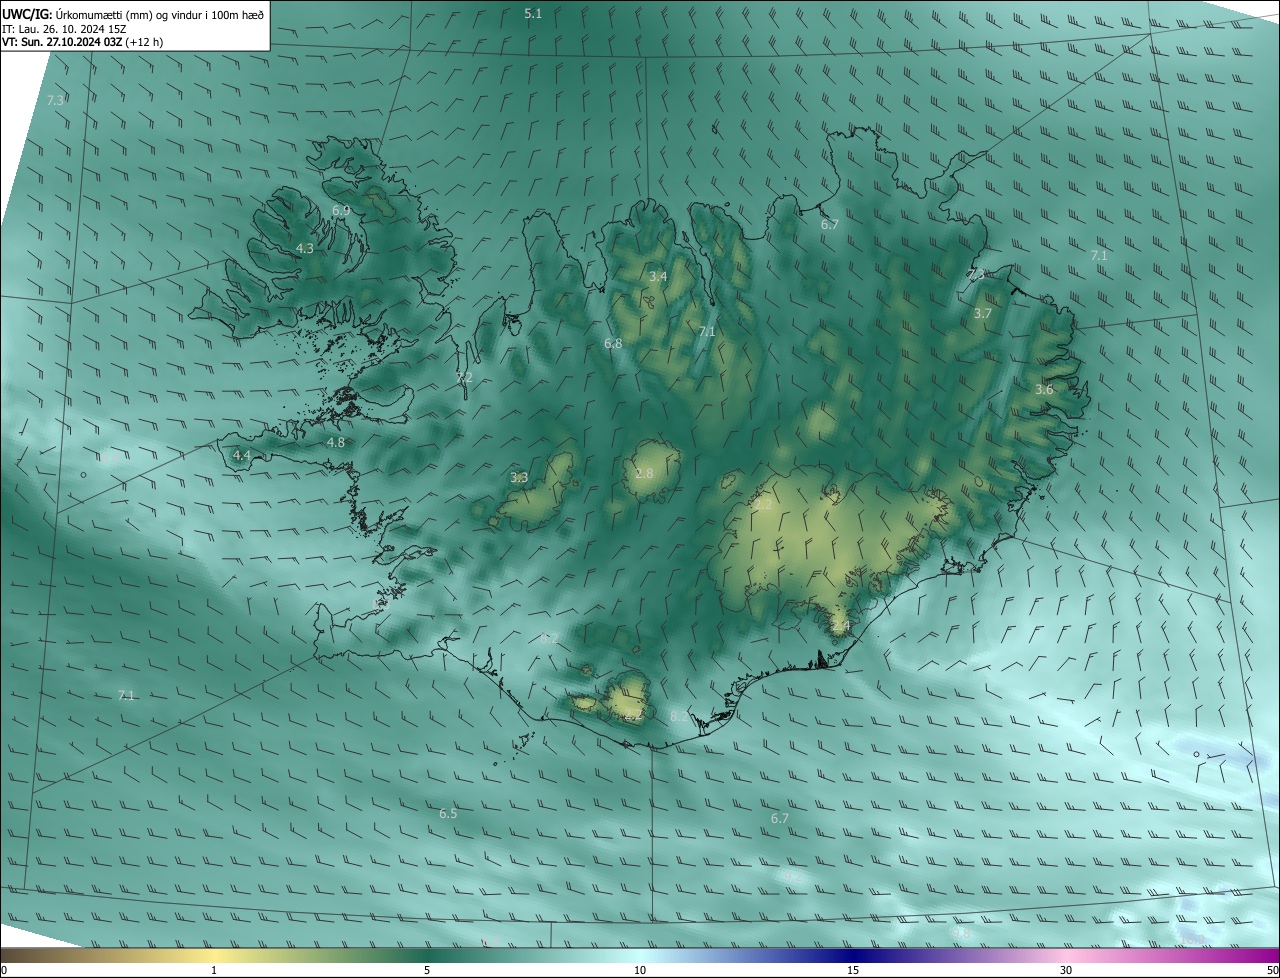This screenshot has width=1280, height=978.
Task: Click the 4.4 value label
Action: [241, 455]
